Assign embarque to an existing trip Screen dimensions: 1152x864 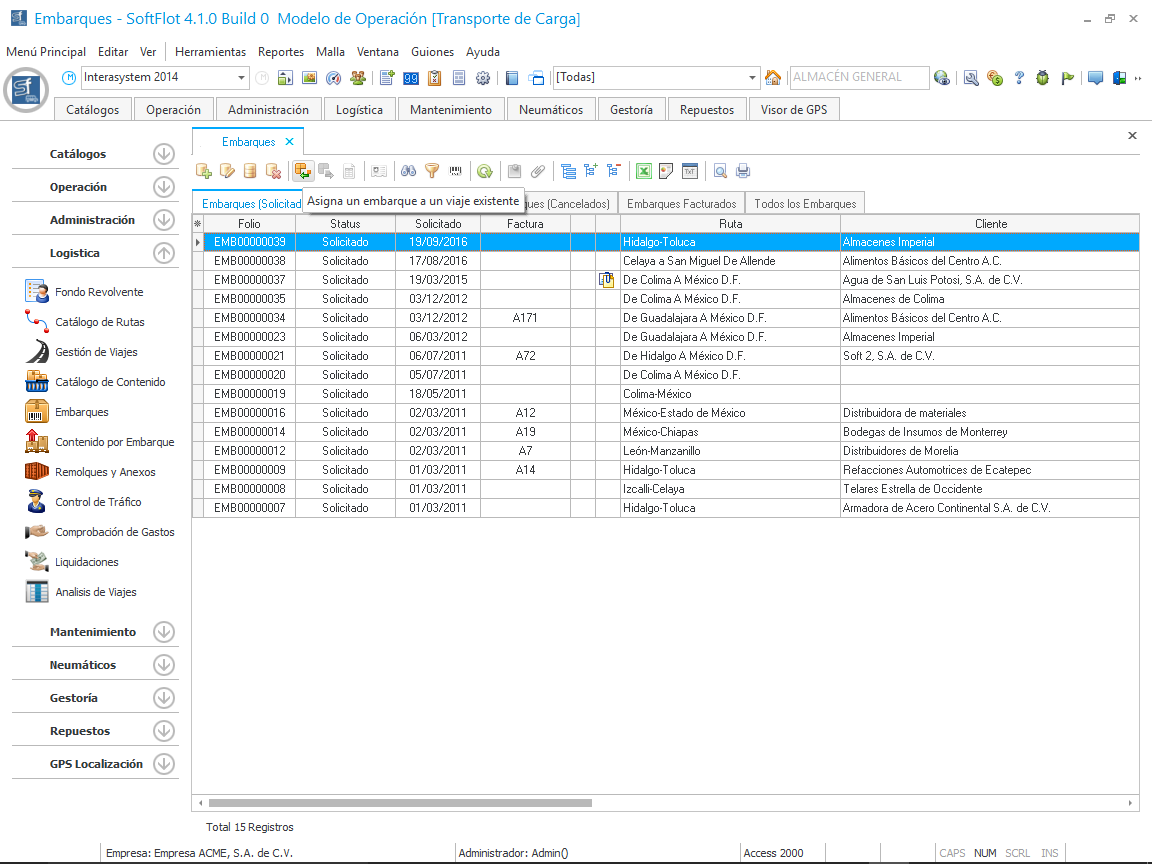[303, 171]
